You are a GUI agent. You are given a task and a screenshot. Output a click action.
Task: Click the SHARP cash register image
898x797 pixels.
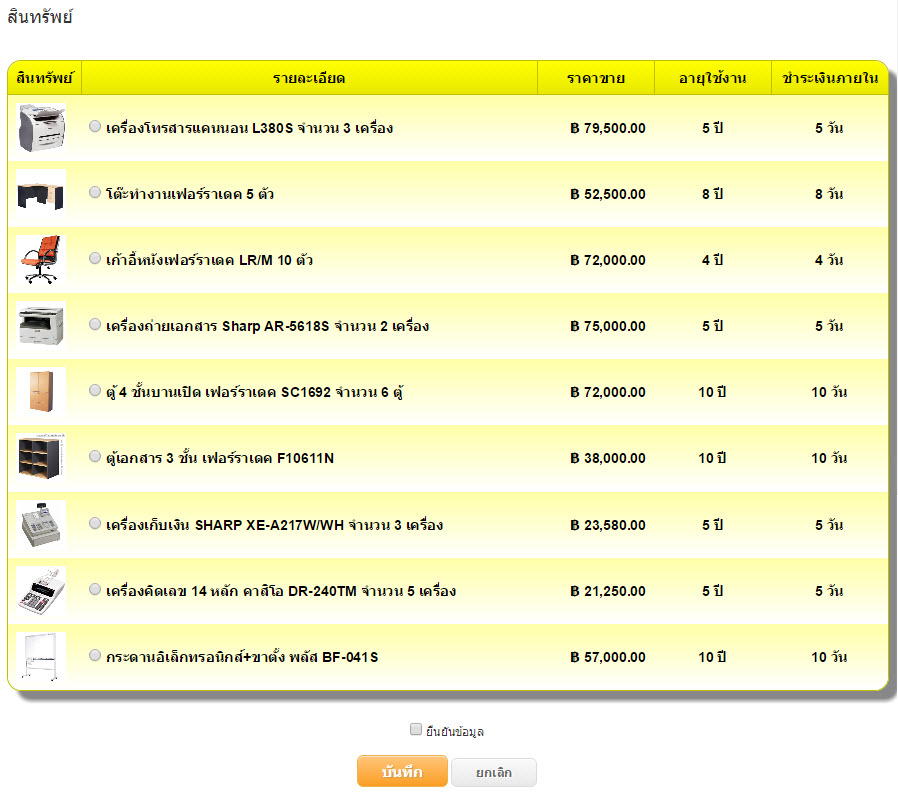pos(41,525)
